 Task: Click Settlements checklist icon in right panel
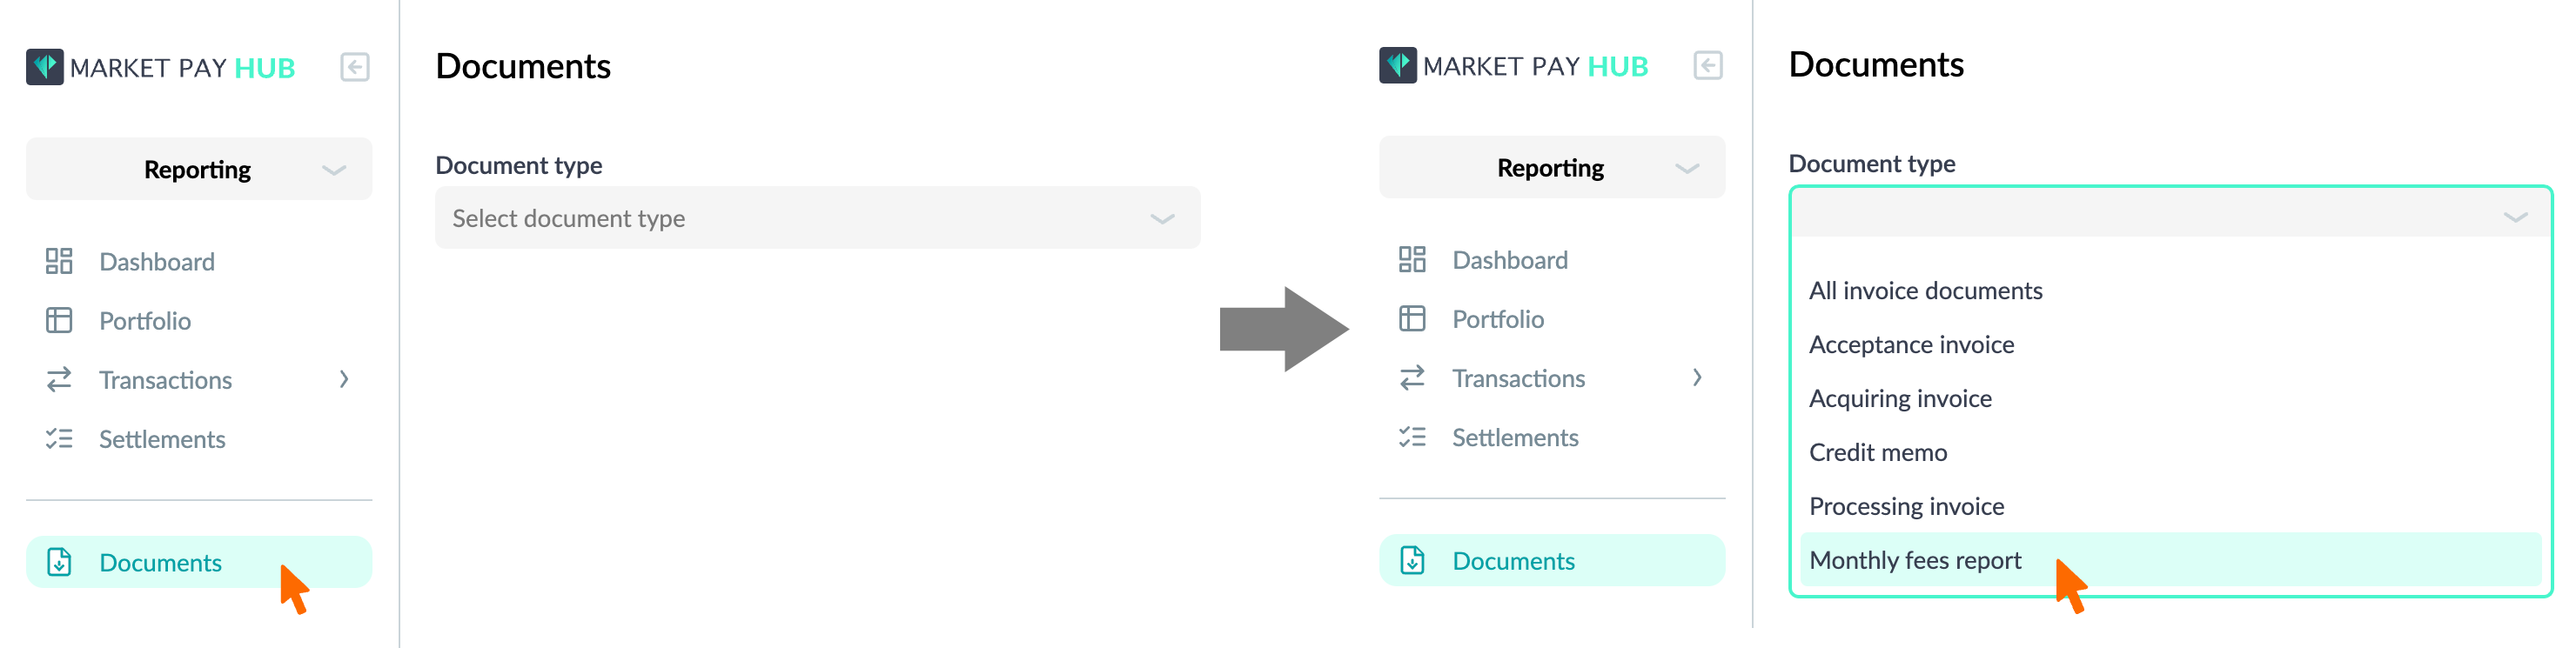1412,436
